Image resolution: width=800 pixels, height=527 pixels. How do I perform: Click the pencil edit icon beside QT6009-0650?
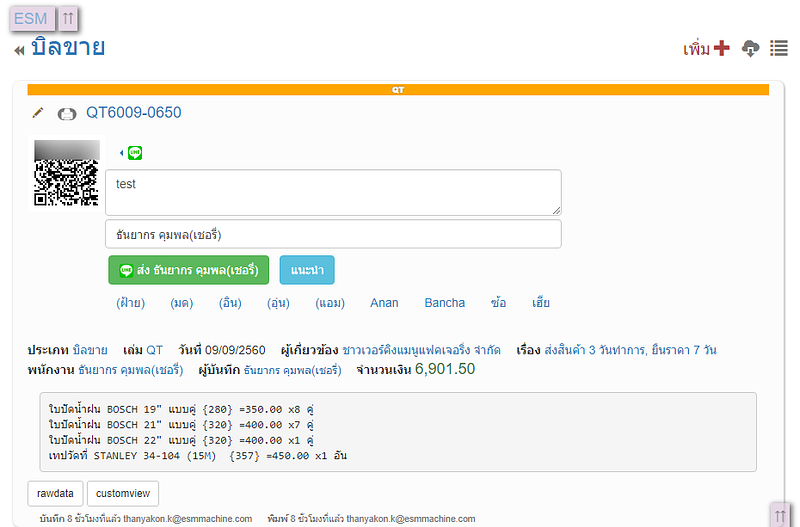click(38, 113)
